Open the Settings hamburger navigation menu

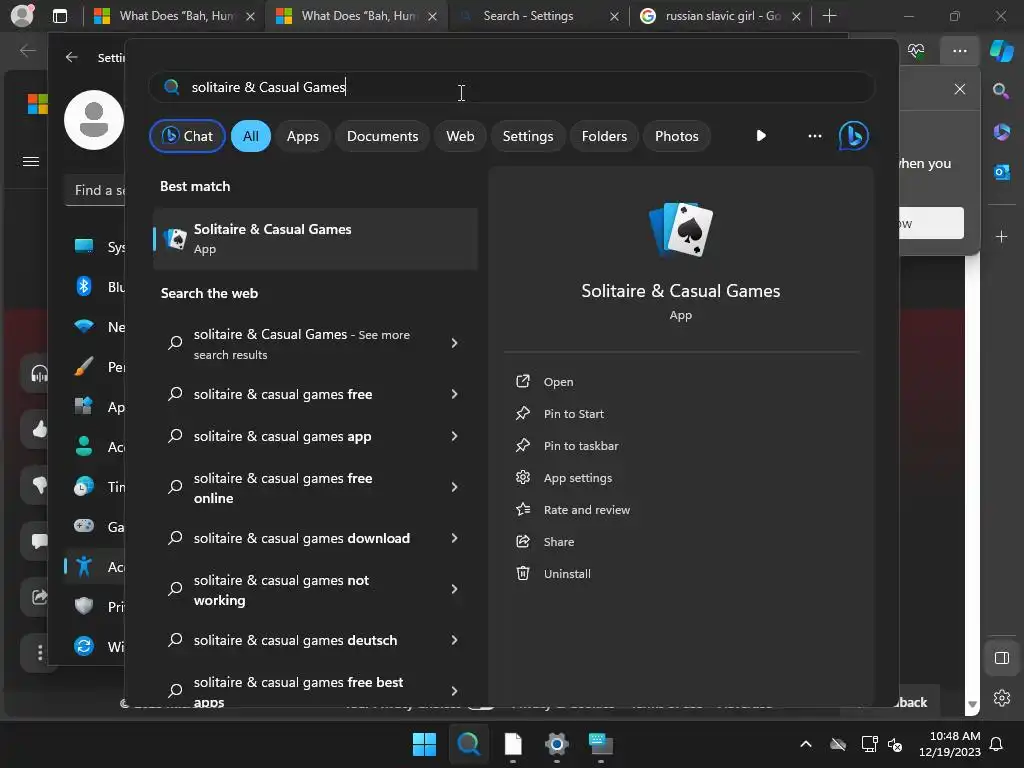31,161
